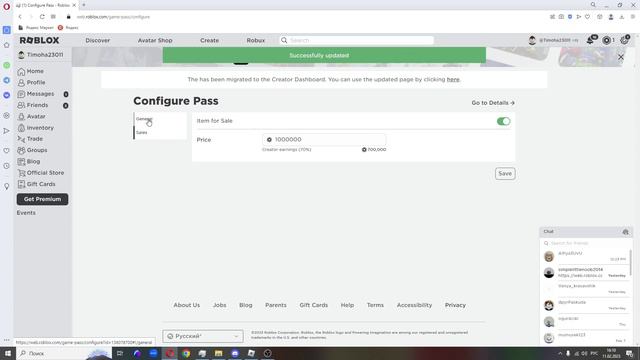Open the Русский language dropdown
Image resolution: width=640 pixels, height=360 pixels.
(203, 336)
